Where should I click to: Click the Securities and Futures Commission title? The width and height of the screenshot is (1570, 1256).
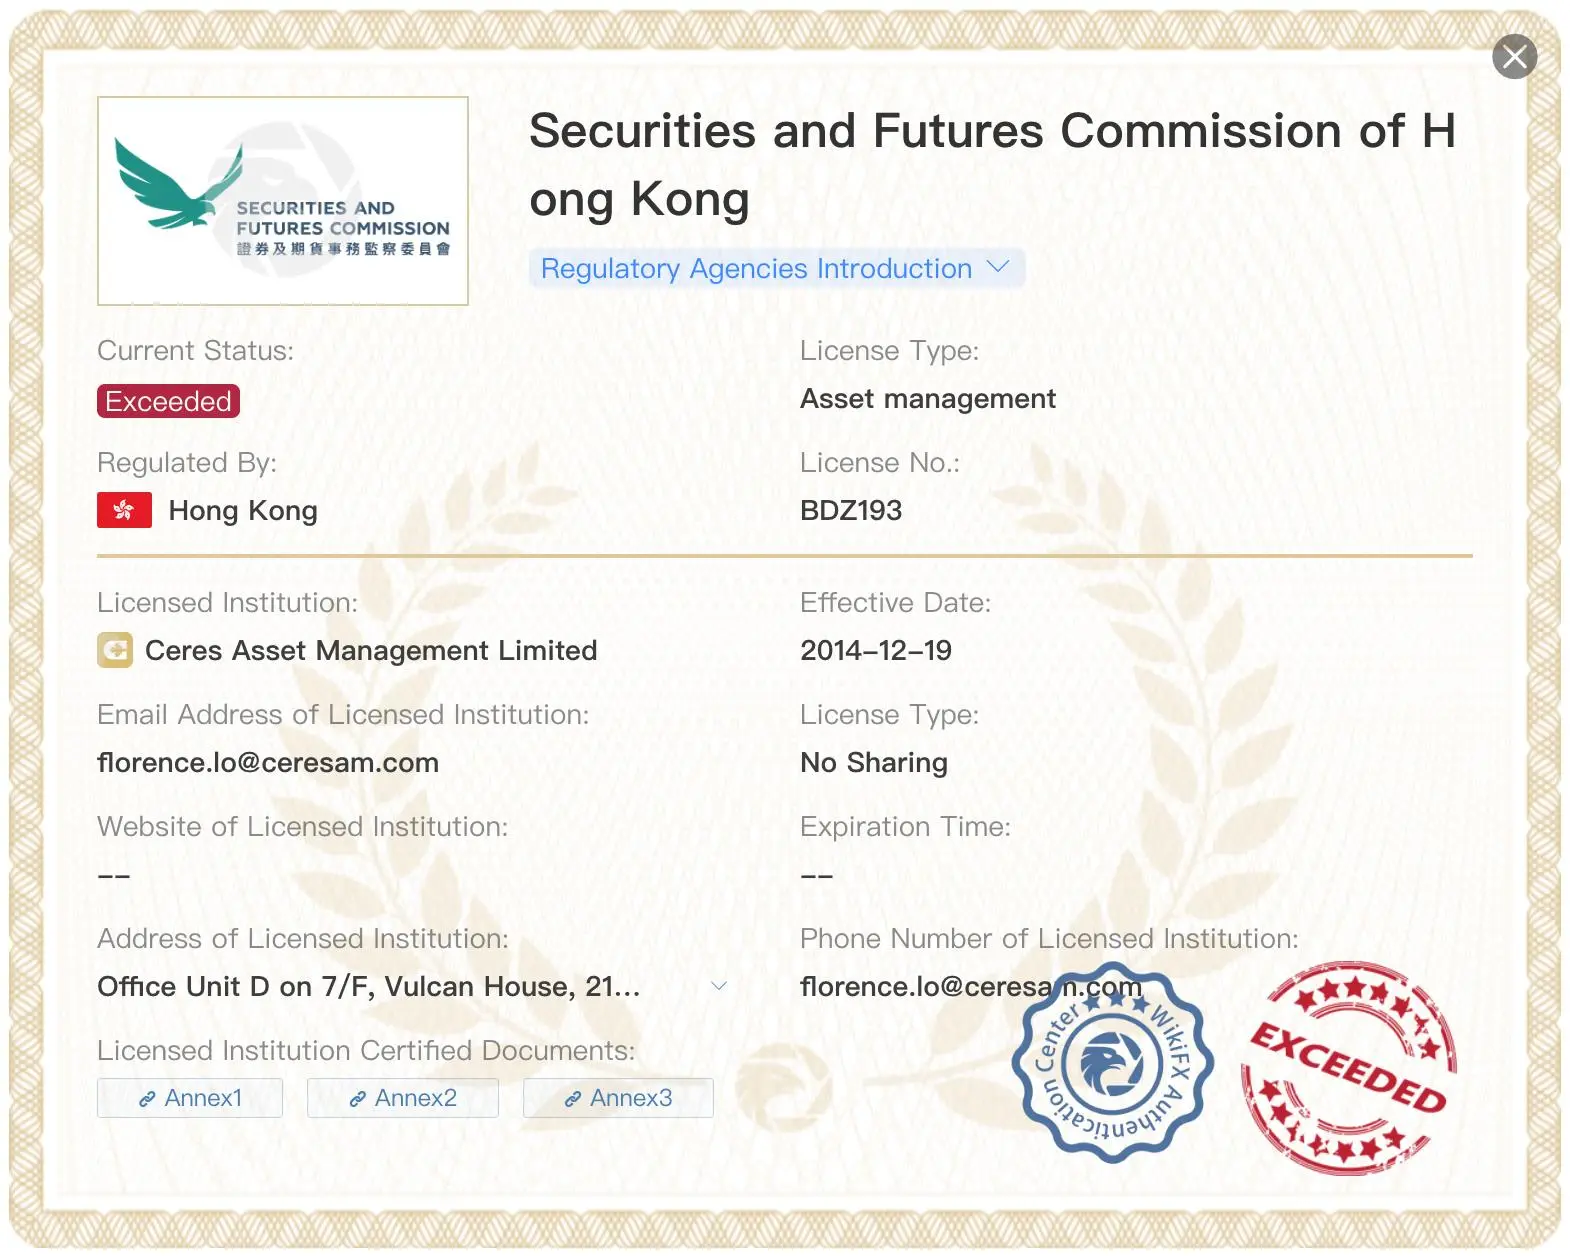[992, 165]
